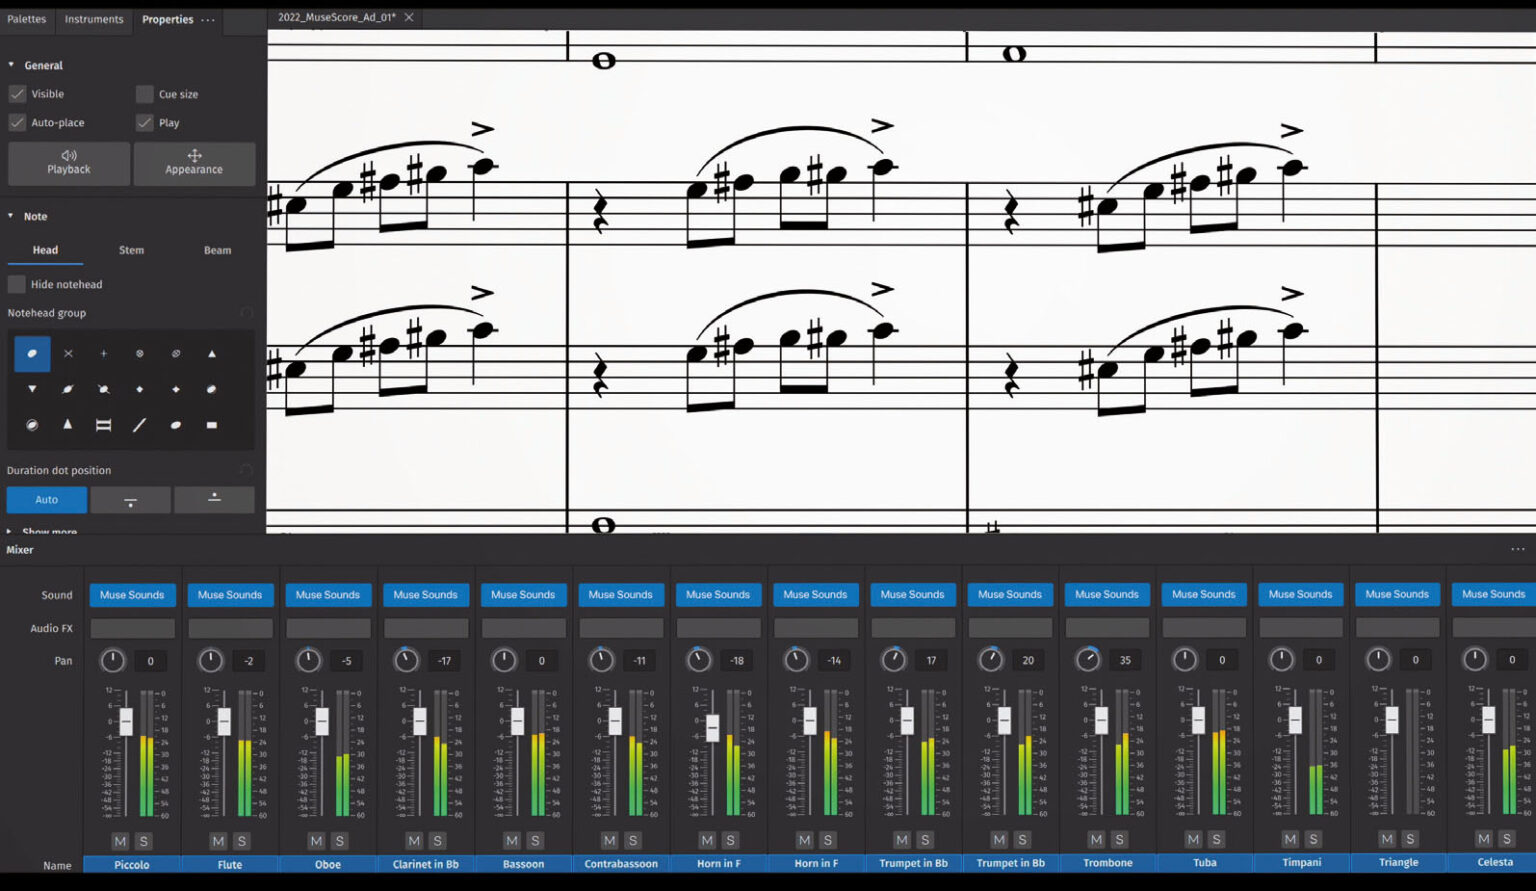
Task: Select the plus-shaped notehead
Action: coord(103,354)
